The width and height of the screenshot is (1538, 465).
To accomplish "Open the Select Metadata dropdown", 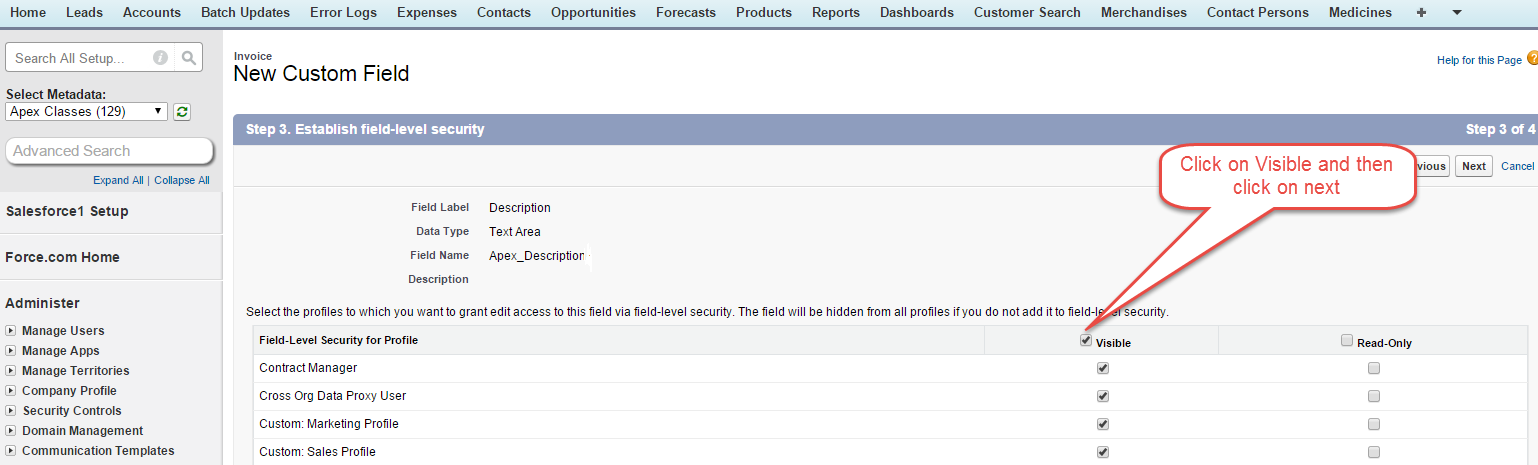I will (x=86, y=112).
